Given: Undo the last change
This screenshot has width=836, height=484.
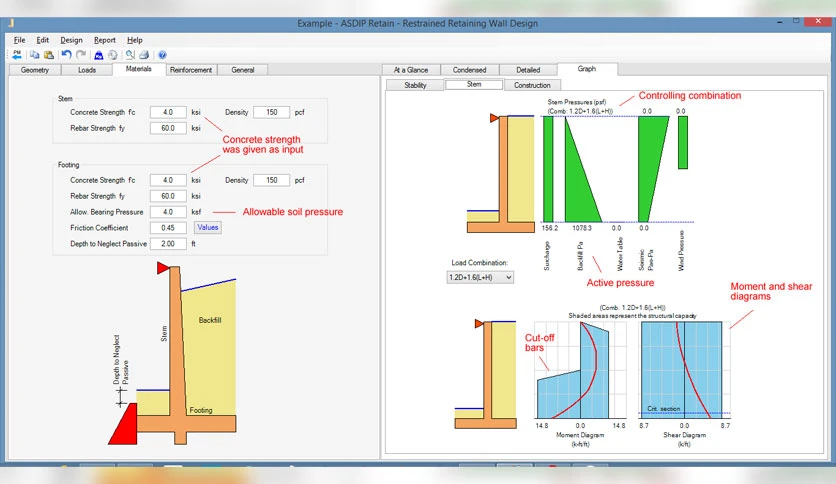Looking at the screenshot, I should 66,54.
